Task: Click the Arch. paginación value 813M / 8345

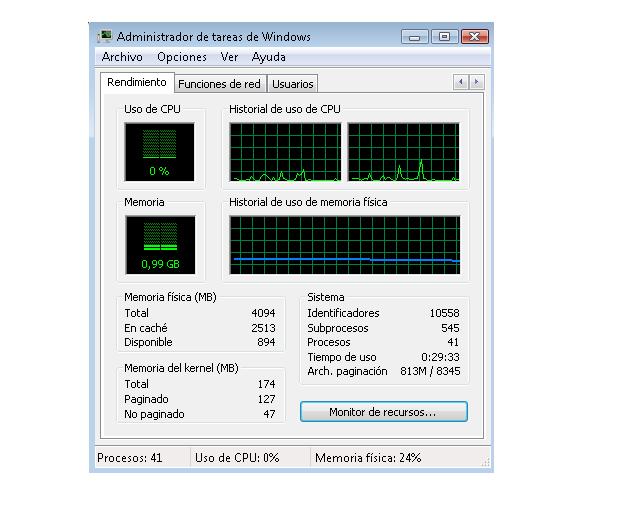Action: point(430,371)
